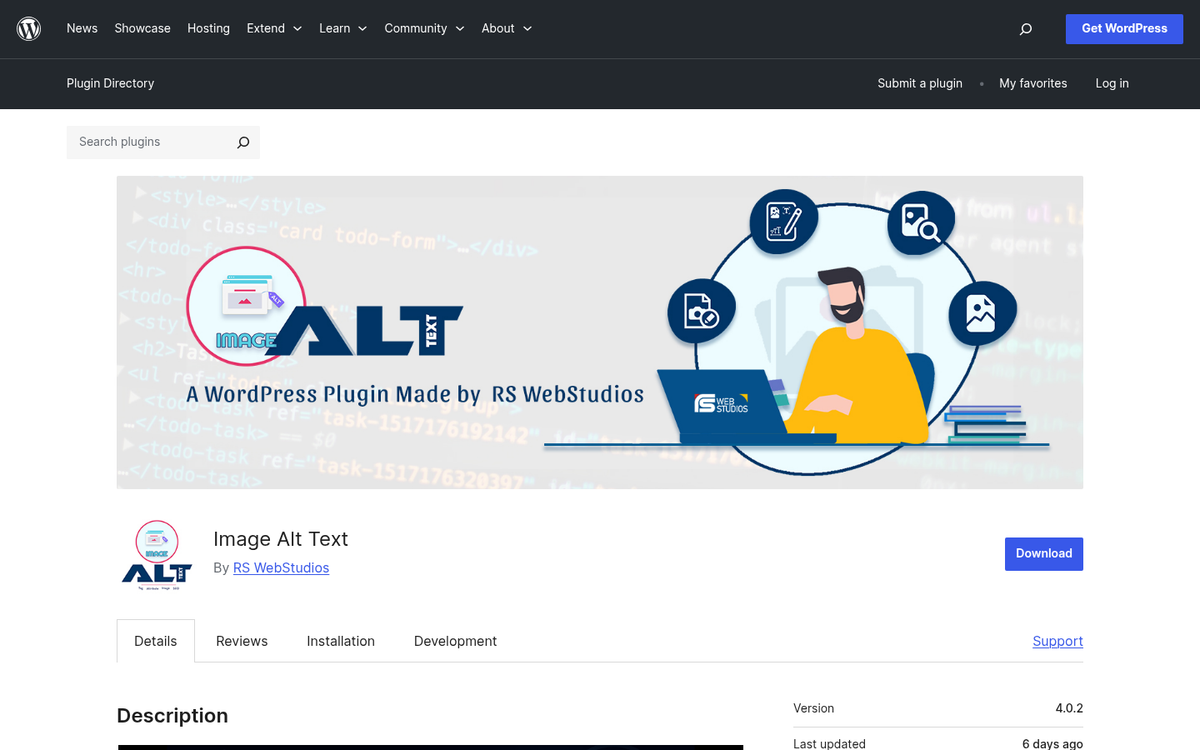Image resolution: width=1200 pixels, height=750 pixels.
Task: Expand the Extend dropdown menu
Action: point(273,28)
